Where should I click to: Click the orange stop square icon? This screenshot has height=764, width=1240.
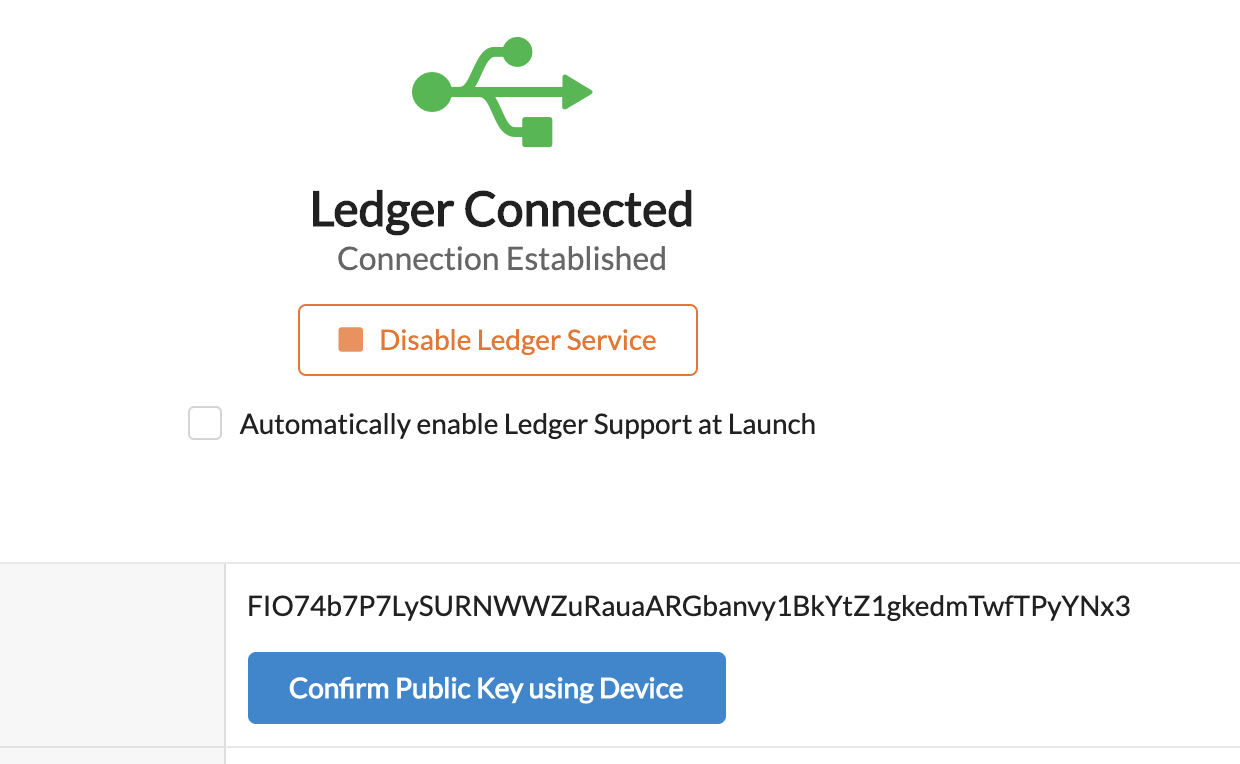350,340
